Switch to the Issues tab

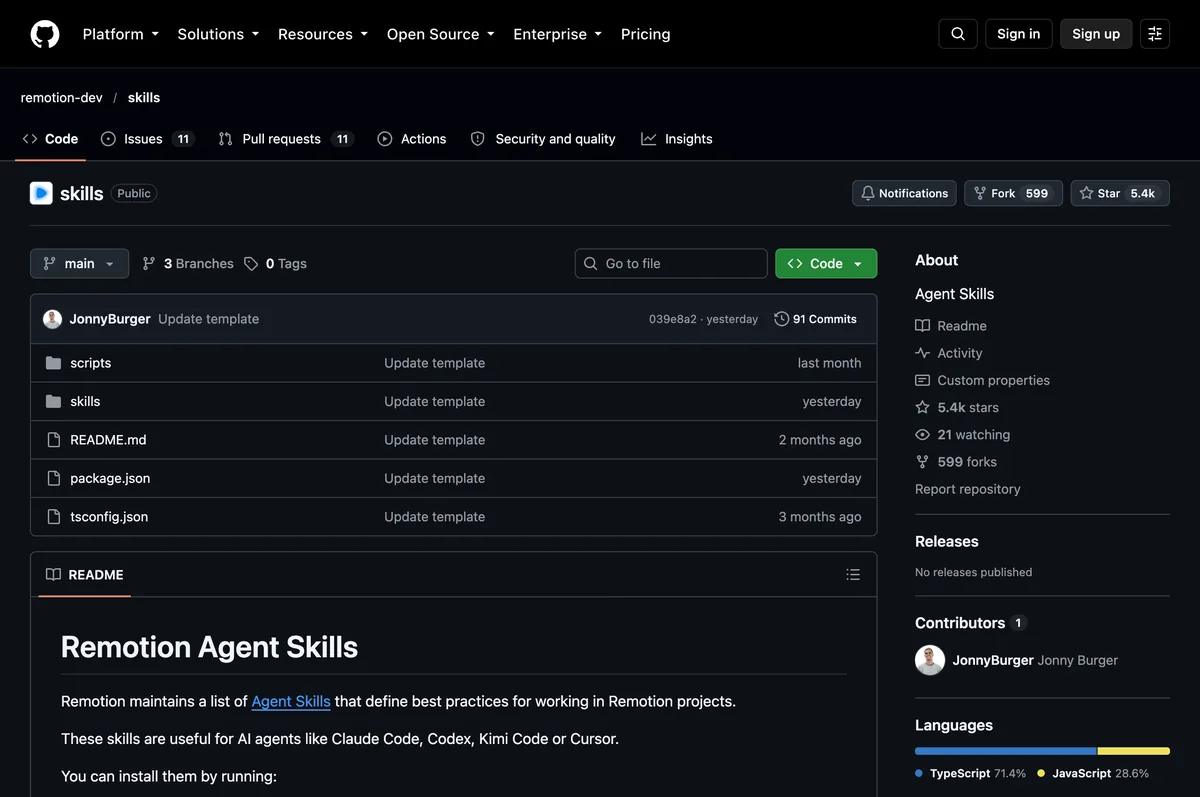coord(147,139)
